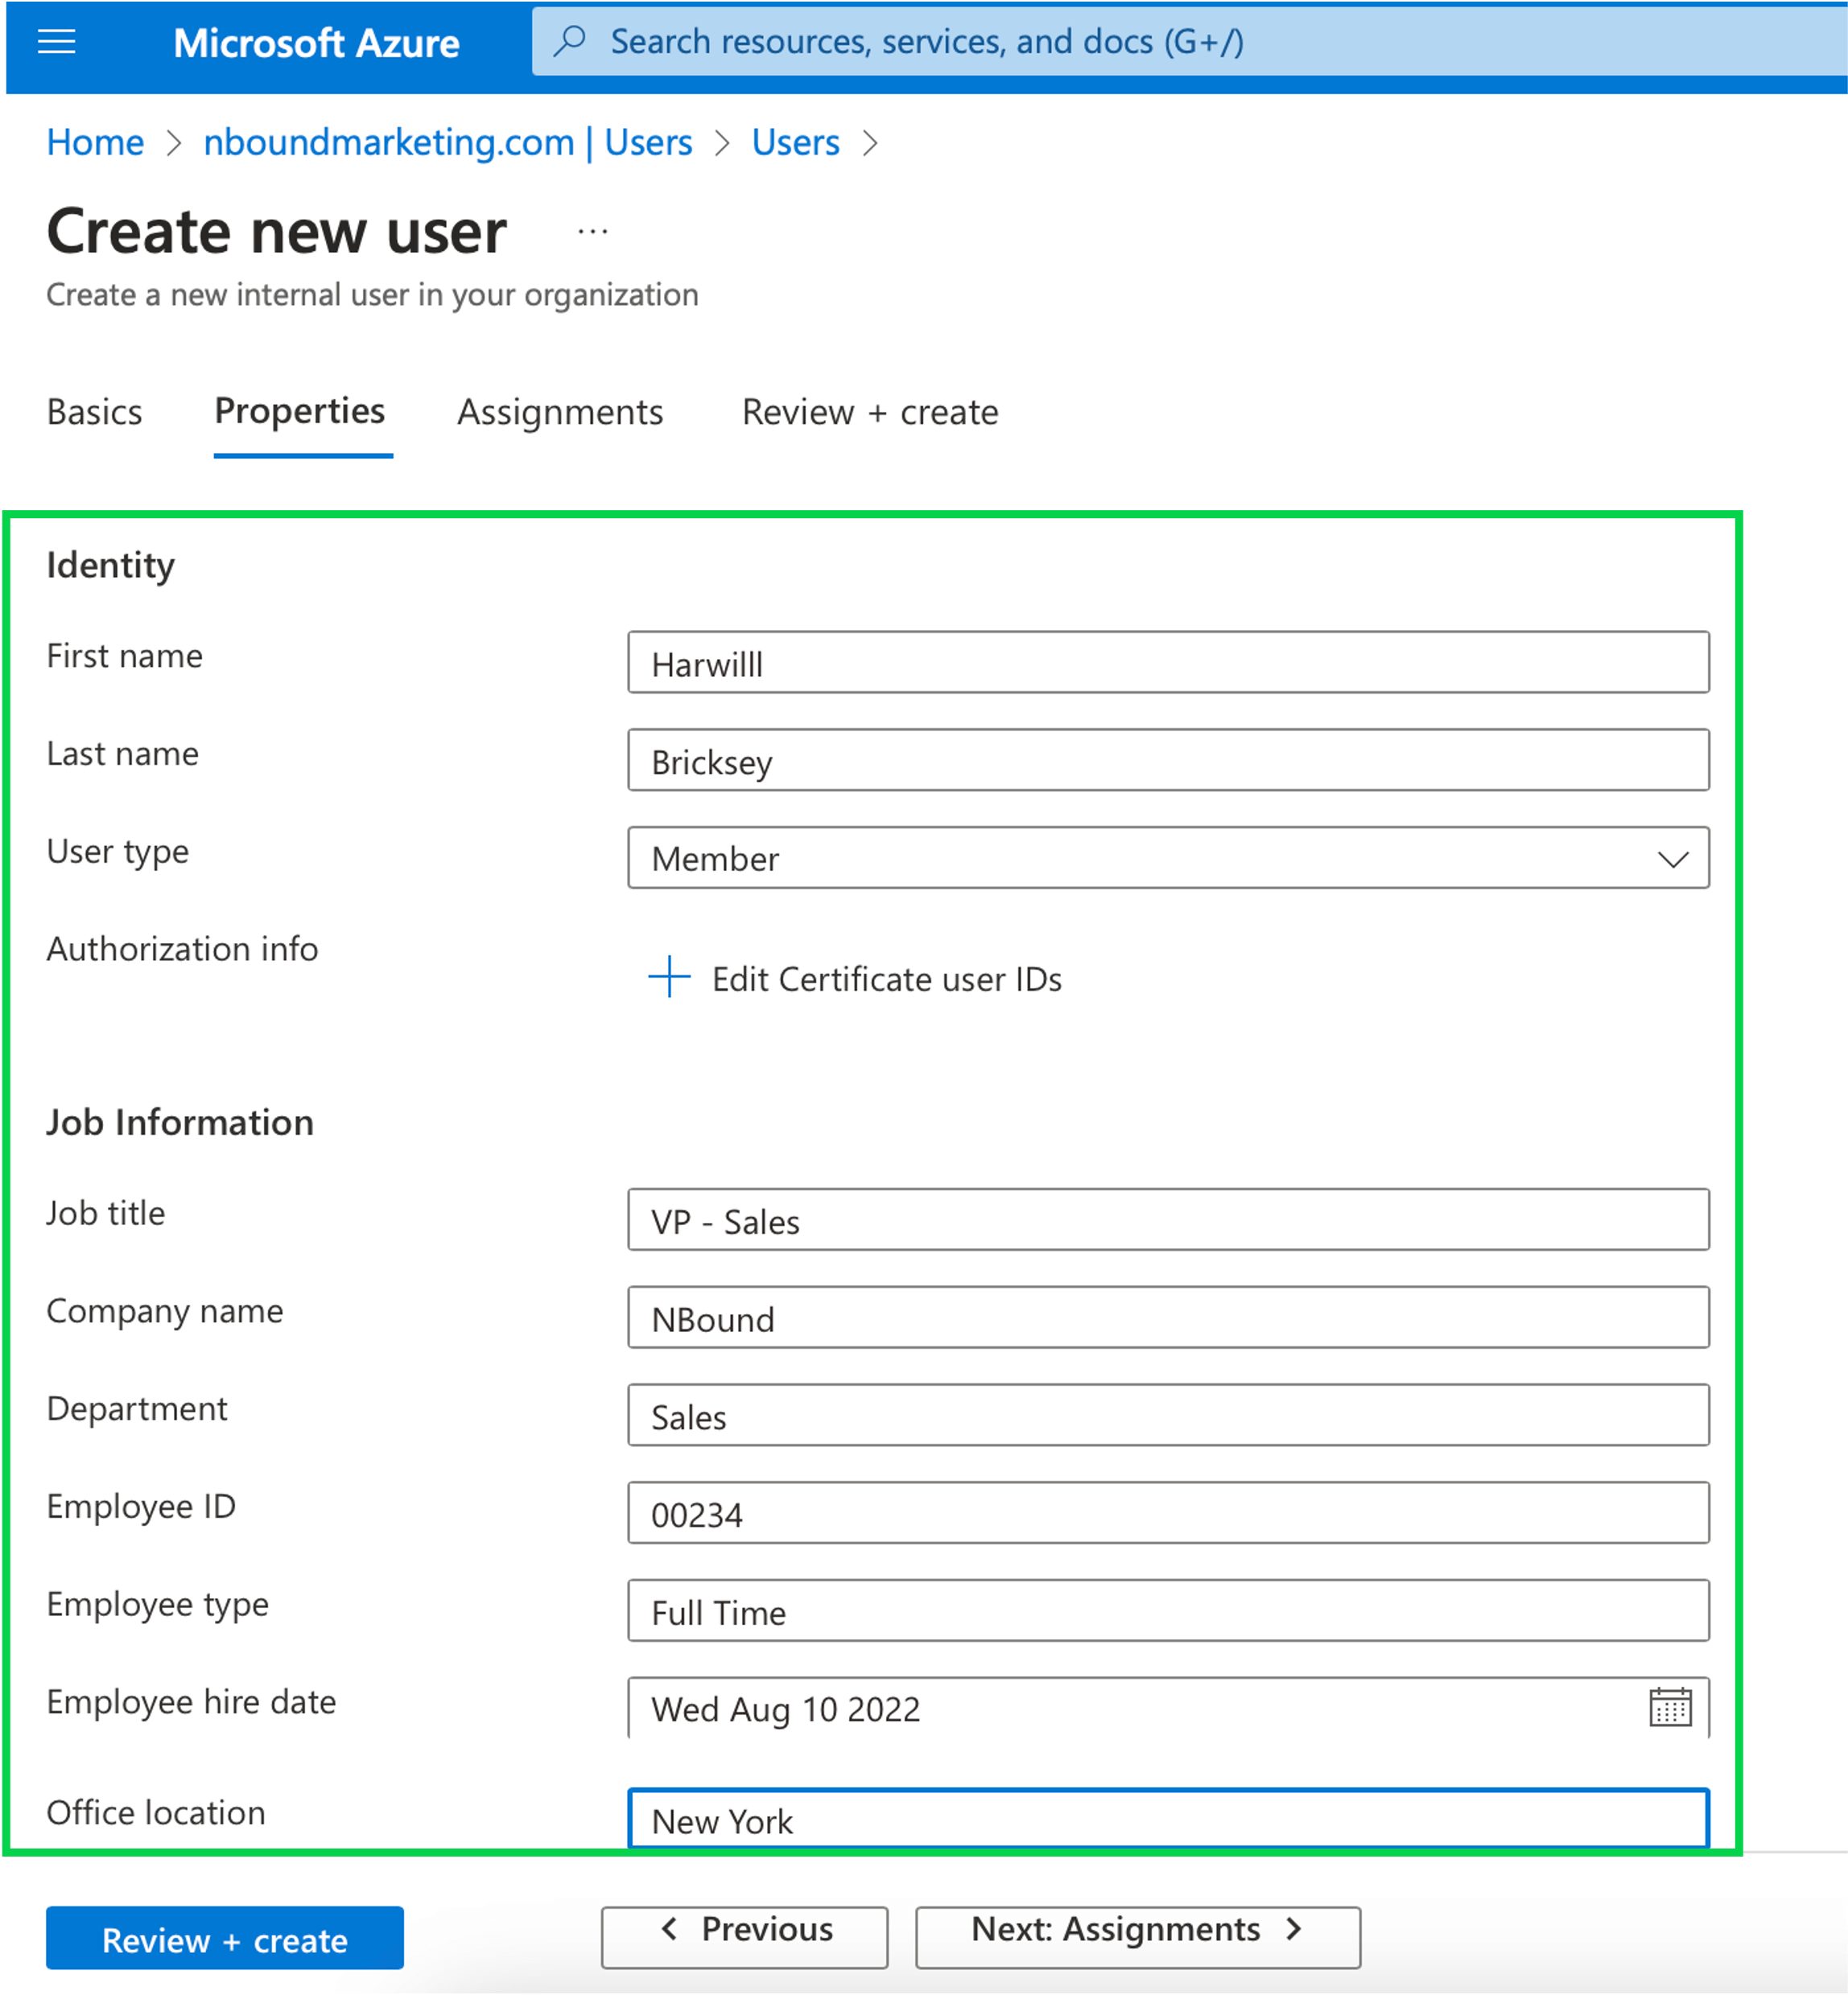
Task: Expand the breadcrumb Users dropdown
Action: tap(887, 142)
